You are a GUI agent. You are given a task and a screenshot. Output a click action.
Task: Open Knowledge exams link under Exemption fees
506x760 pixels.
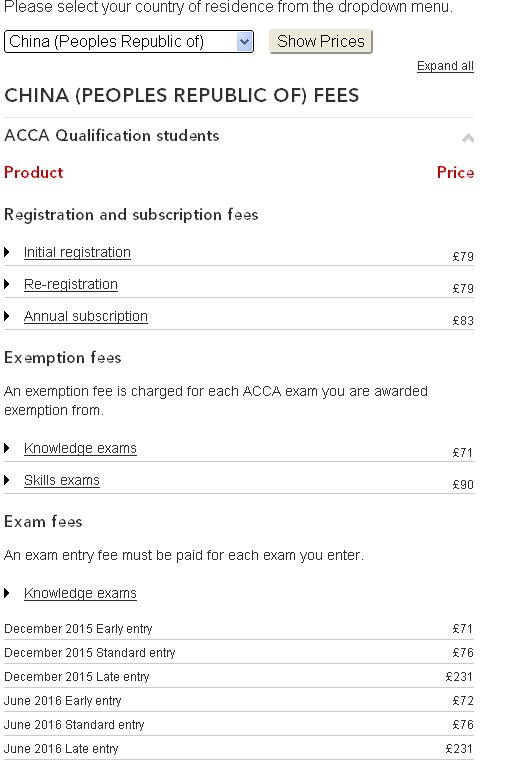point(80,448)
